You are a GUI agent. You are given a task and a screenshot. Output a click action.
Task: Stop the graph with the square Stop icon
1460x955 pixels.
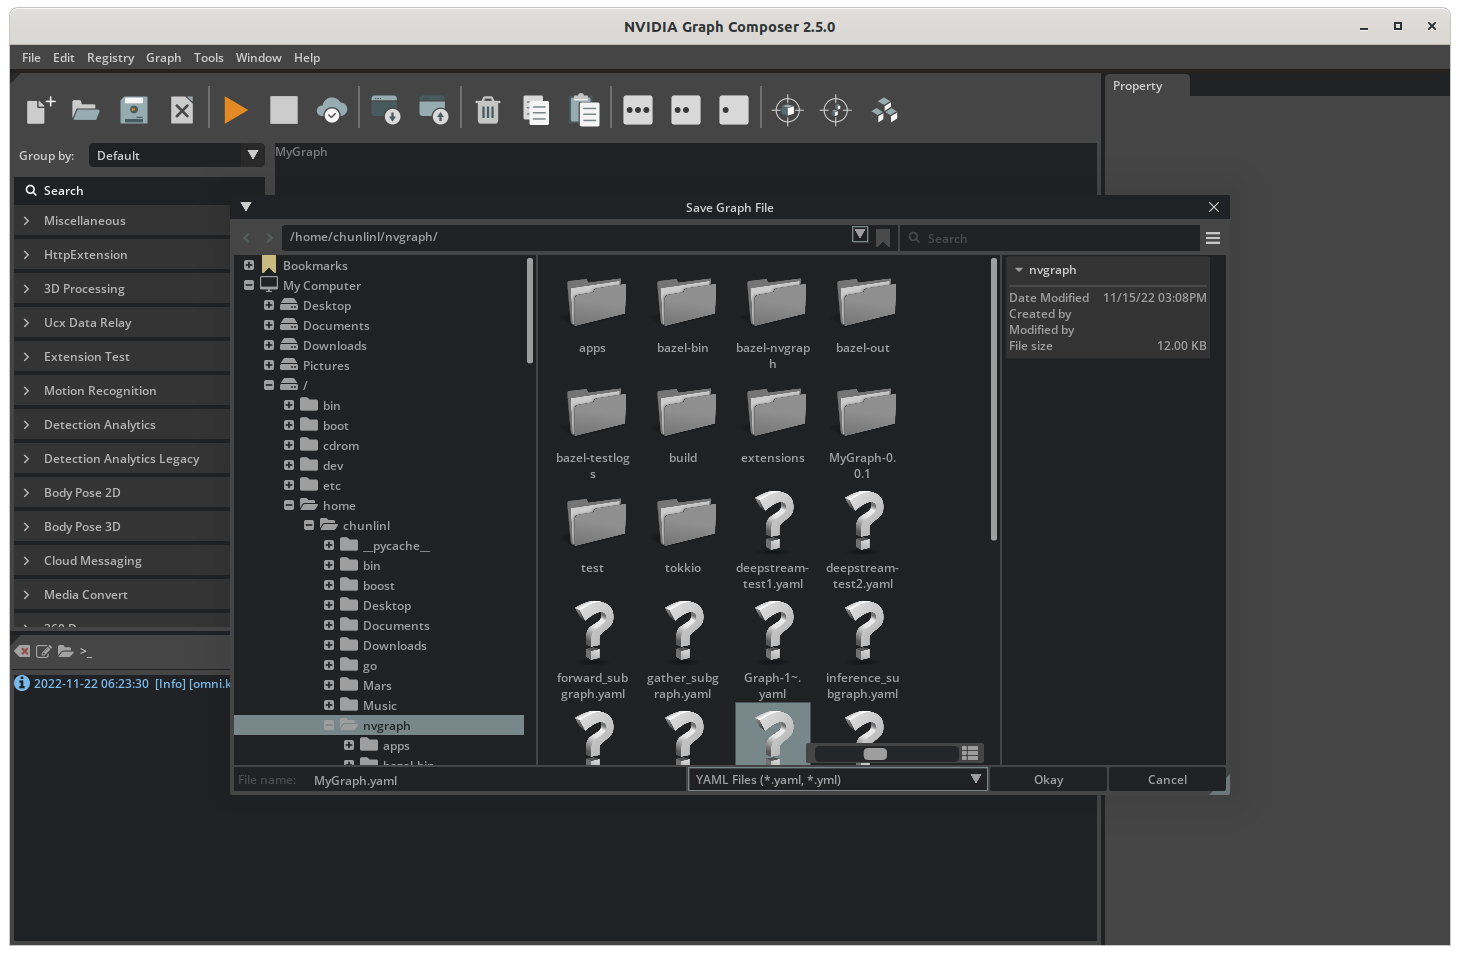284,110
